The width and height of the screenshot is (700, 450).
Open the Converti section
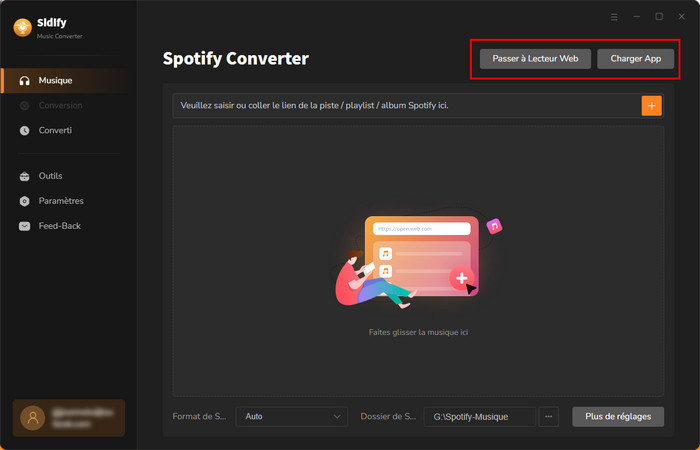point(55,131)
